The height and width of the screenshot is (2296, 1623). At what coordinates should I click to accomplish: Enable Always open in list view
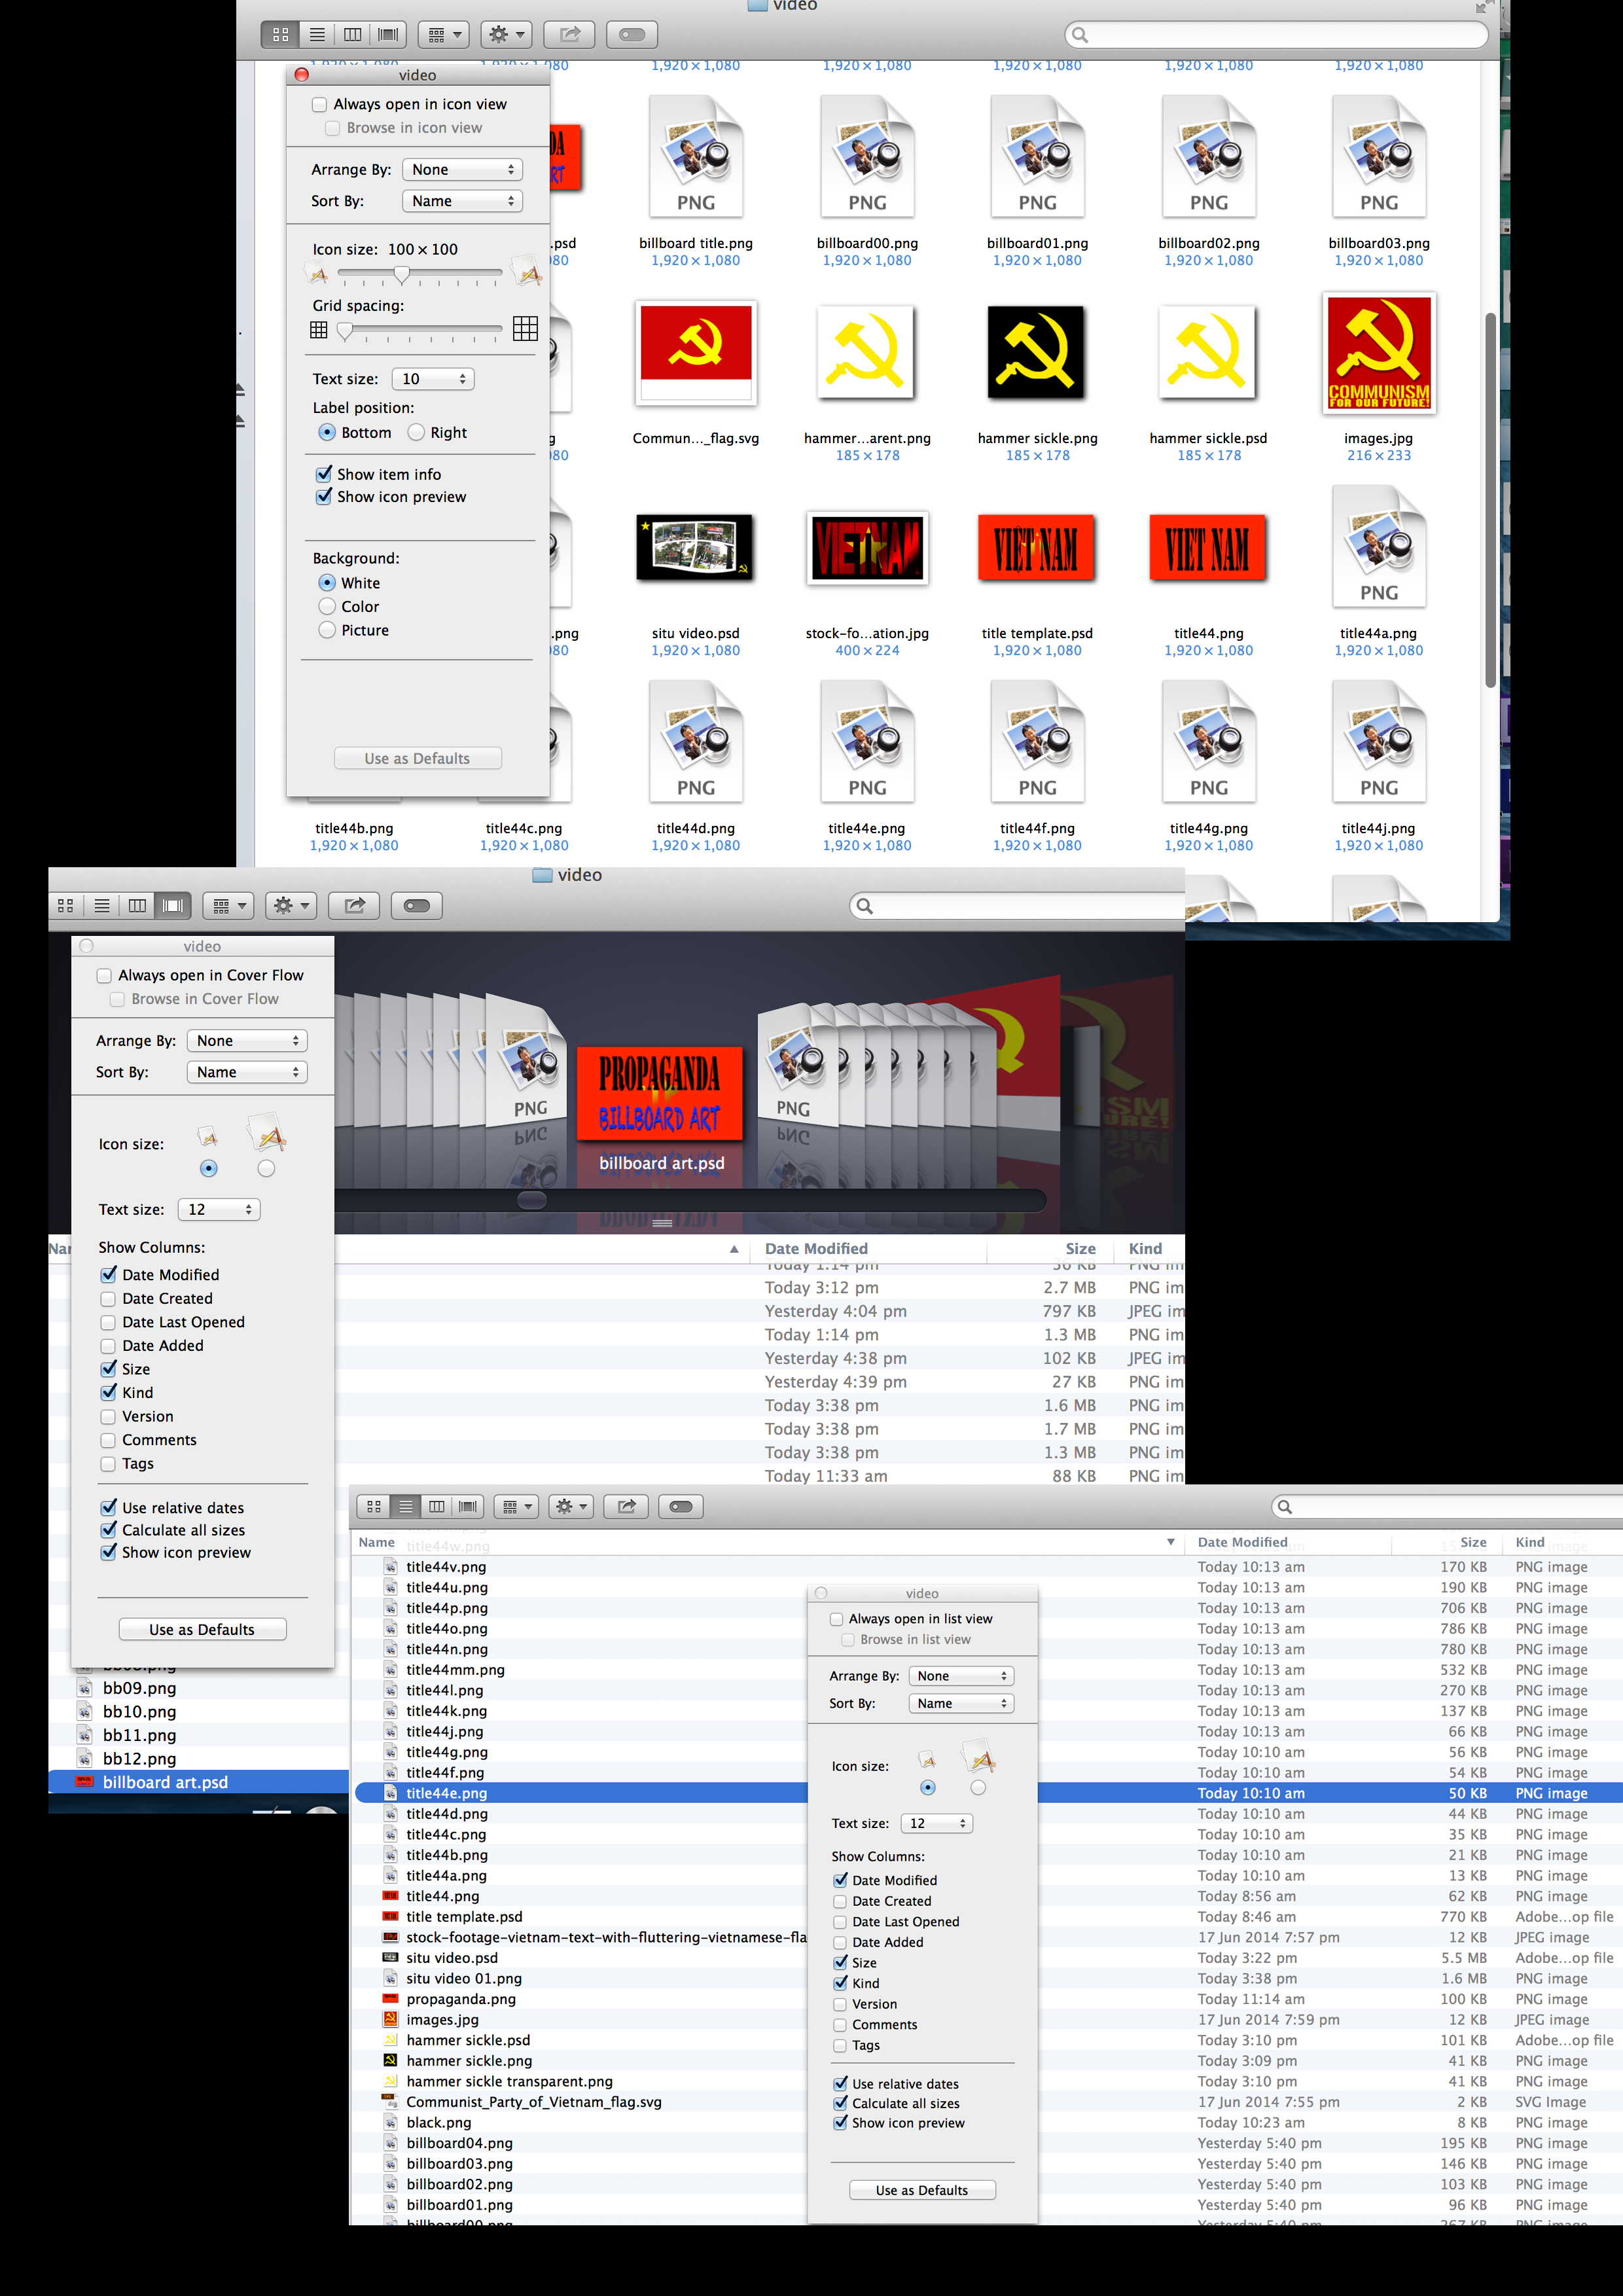pyautogui.click(x=836, y=1619)
